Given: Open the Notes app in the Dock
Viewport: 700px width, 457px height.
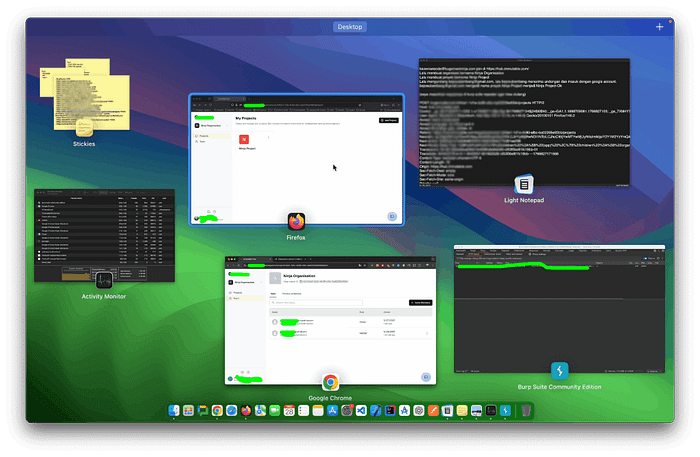Looking at the screenshot, I should click(x=318, y=411).
